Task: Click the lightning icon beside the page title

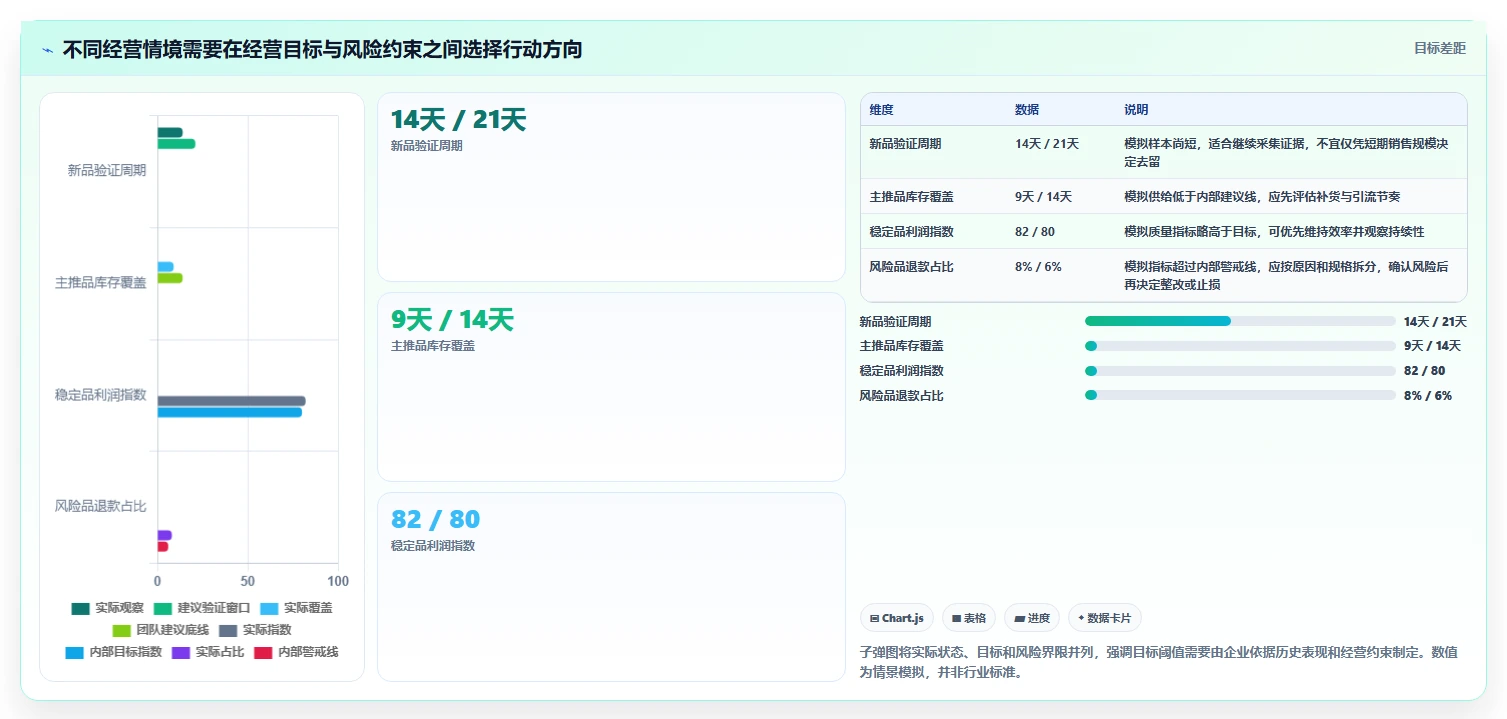Action: pyautogui.click(x=47, y=50)
